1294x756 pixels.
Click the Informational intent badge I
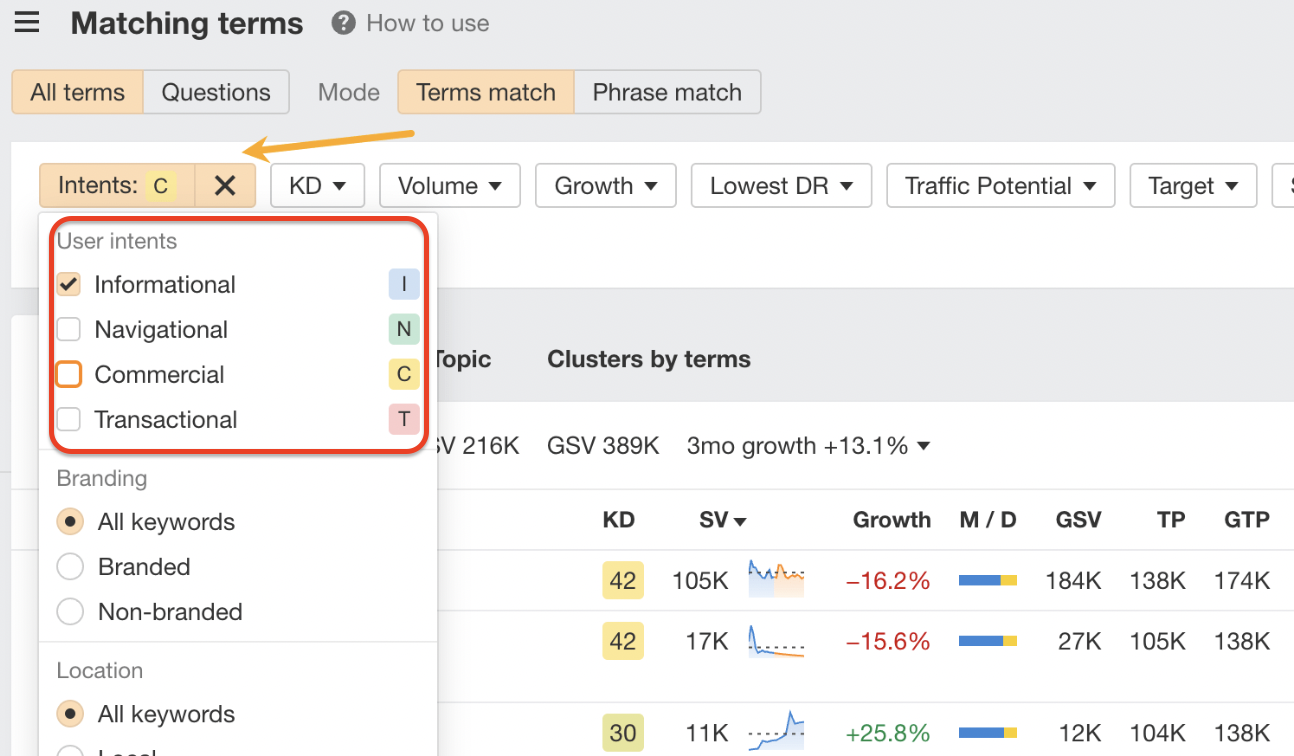[x=404, y=284]
